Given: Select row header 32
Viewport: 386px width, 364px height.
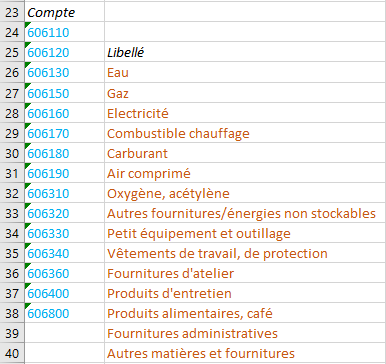Looking at the screenshot, I should 12,193.
